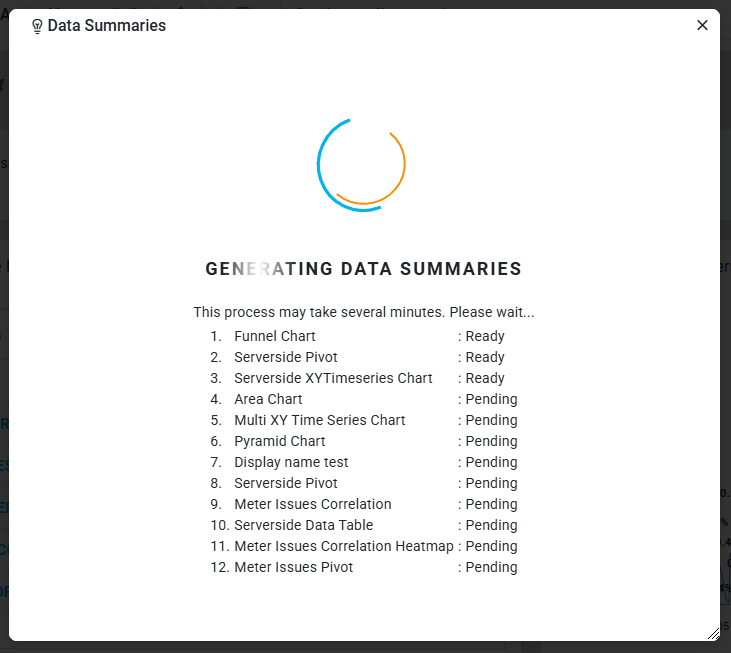Click the Generating Data Summaries heading
The image size is (731, 653).
364,269
